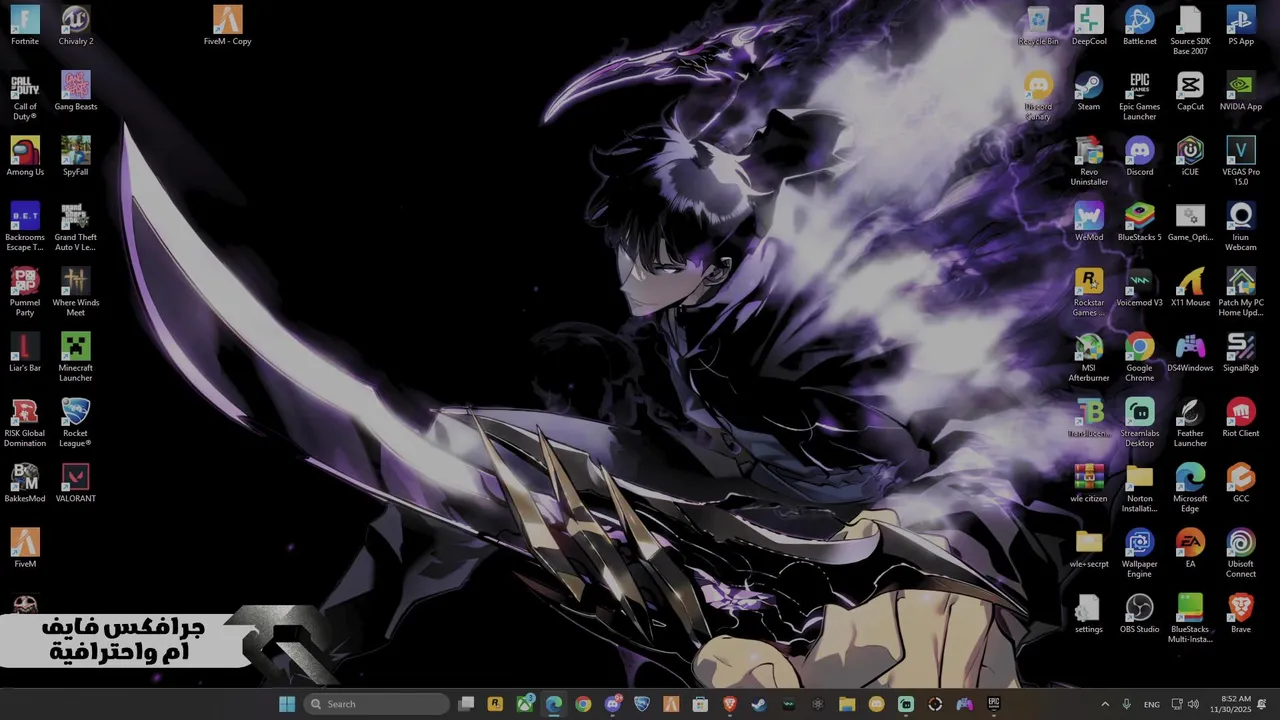Click the Ubisoft Connect desktop icon

tap(1241, 553)
